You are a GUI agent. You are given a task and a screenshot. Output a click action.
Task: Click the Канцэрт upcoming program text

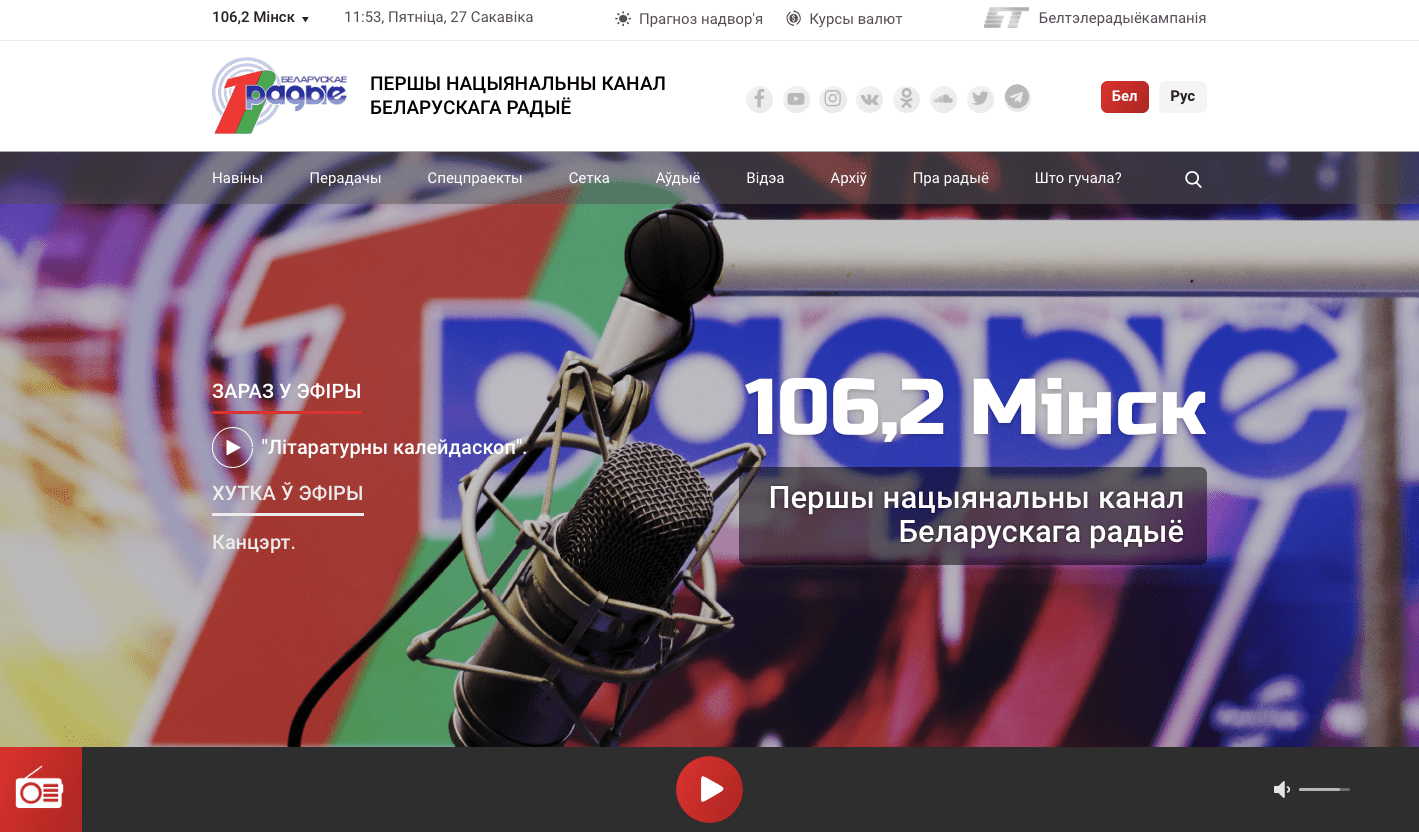[x=254, y=543]
